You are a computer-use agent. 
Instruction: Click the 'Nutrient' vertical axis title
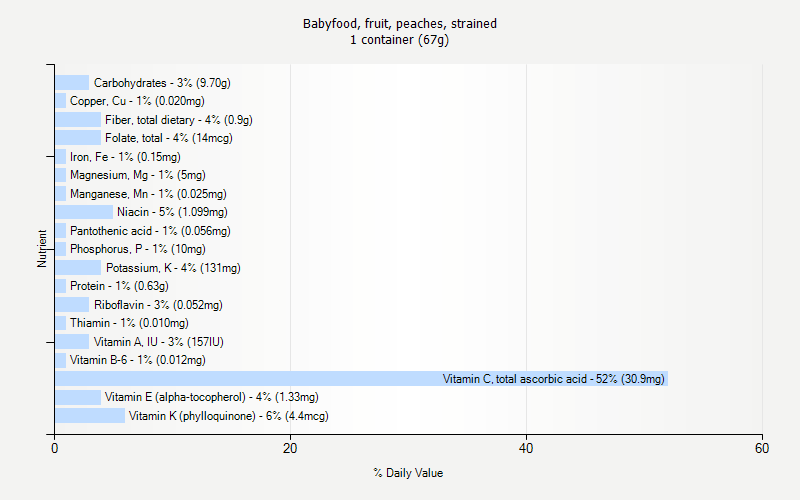click(42, 249)
